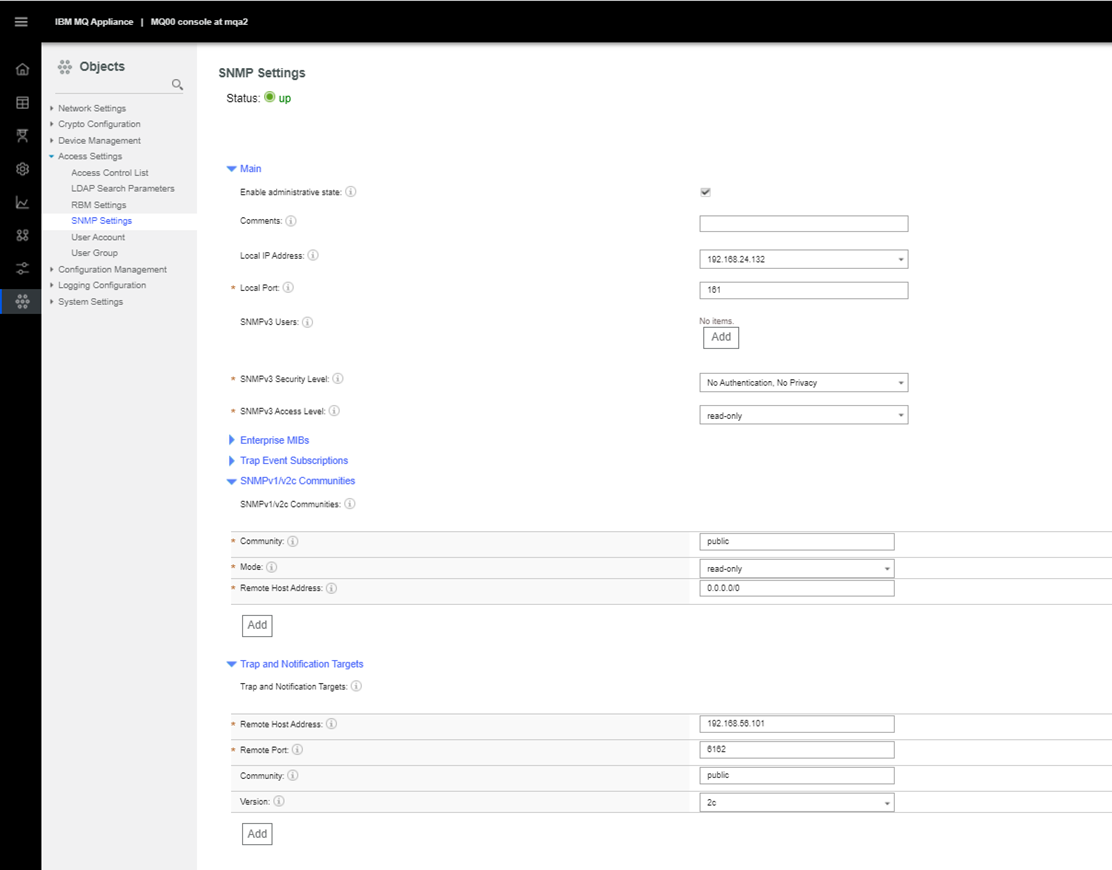Focus the SNMPv1/v2c Community name field
The width and height of the screenshot is (1112, 870).
pos(796,542)
